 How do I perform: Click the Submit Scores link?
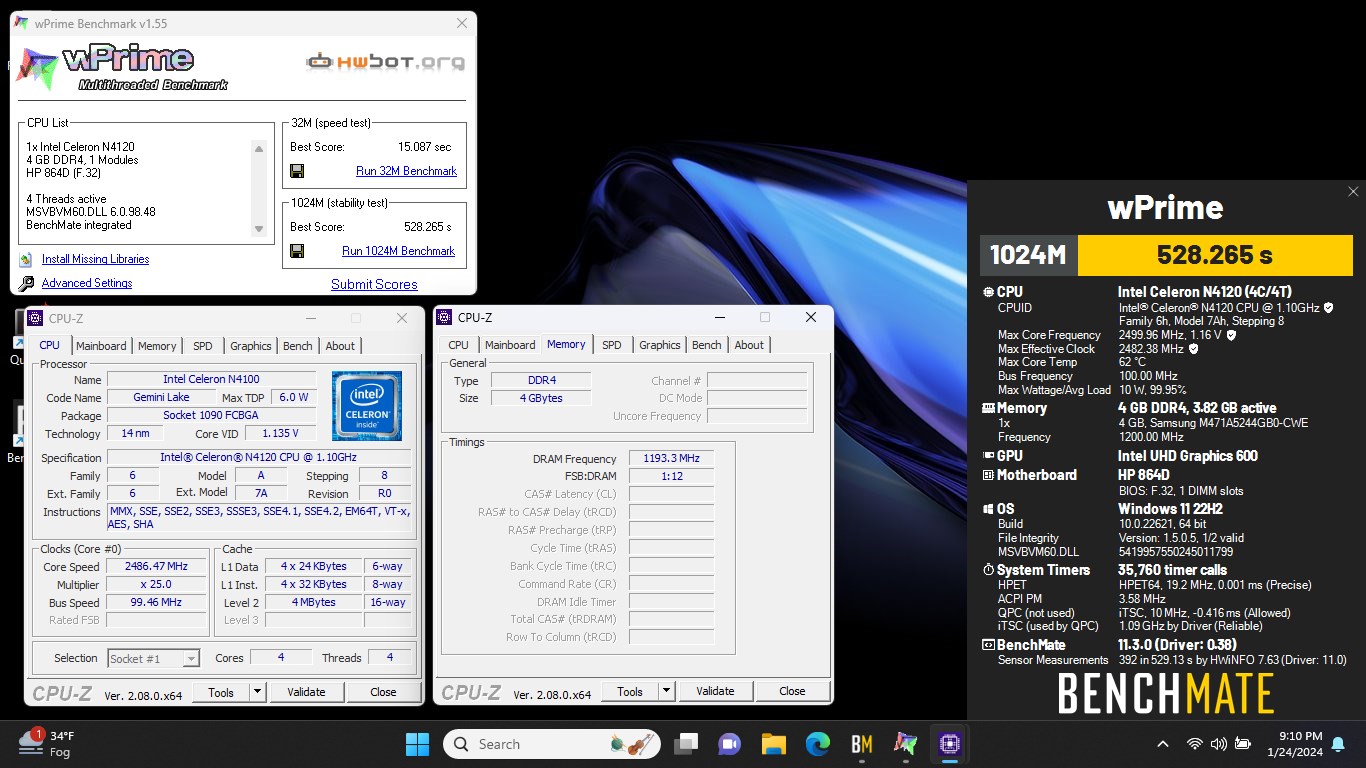coord(374,285)
